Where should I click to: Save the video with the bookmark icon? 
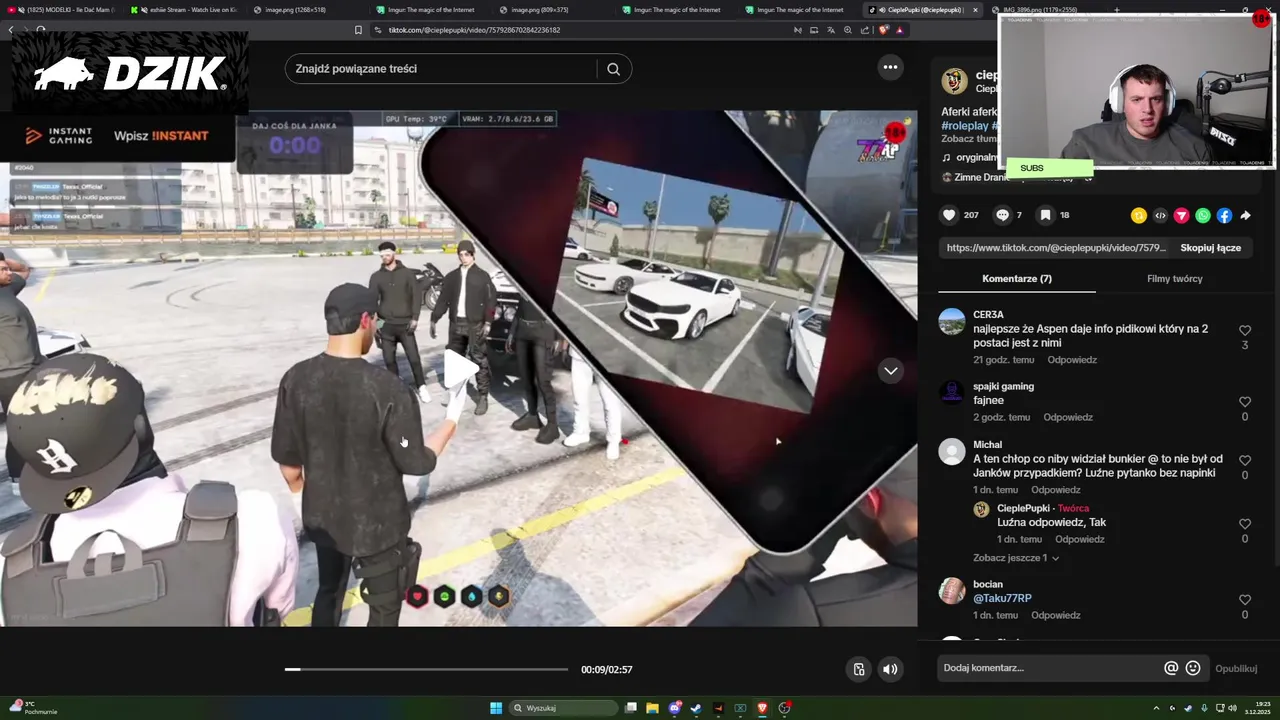tap(1045, 215)
